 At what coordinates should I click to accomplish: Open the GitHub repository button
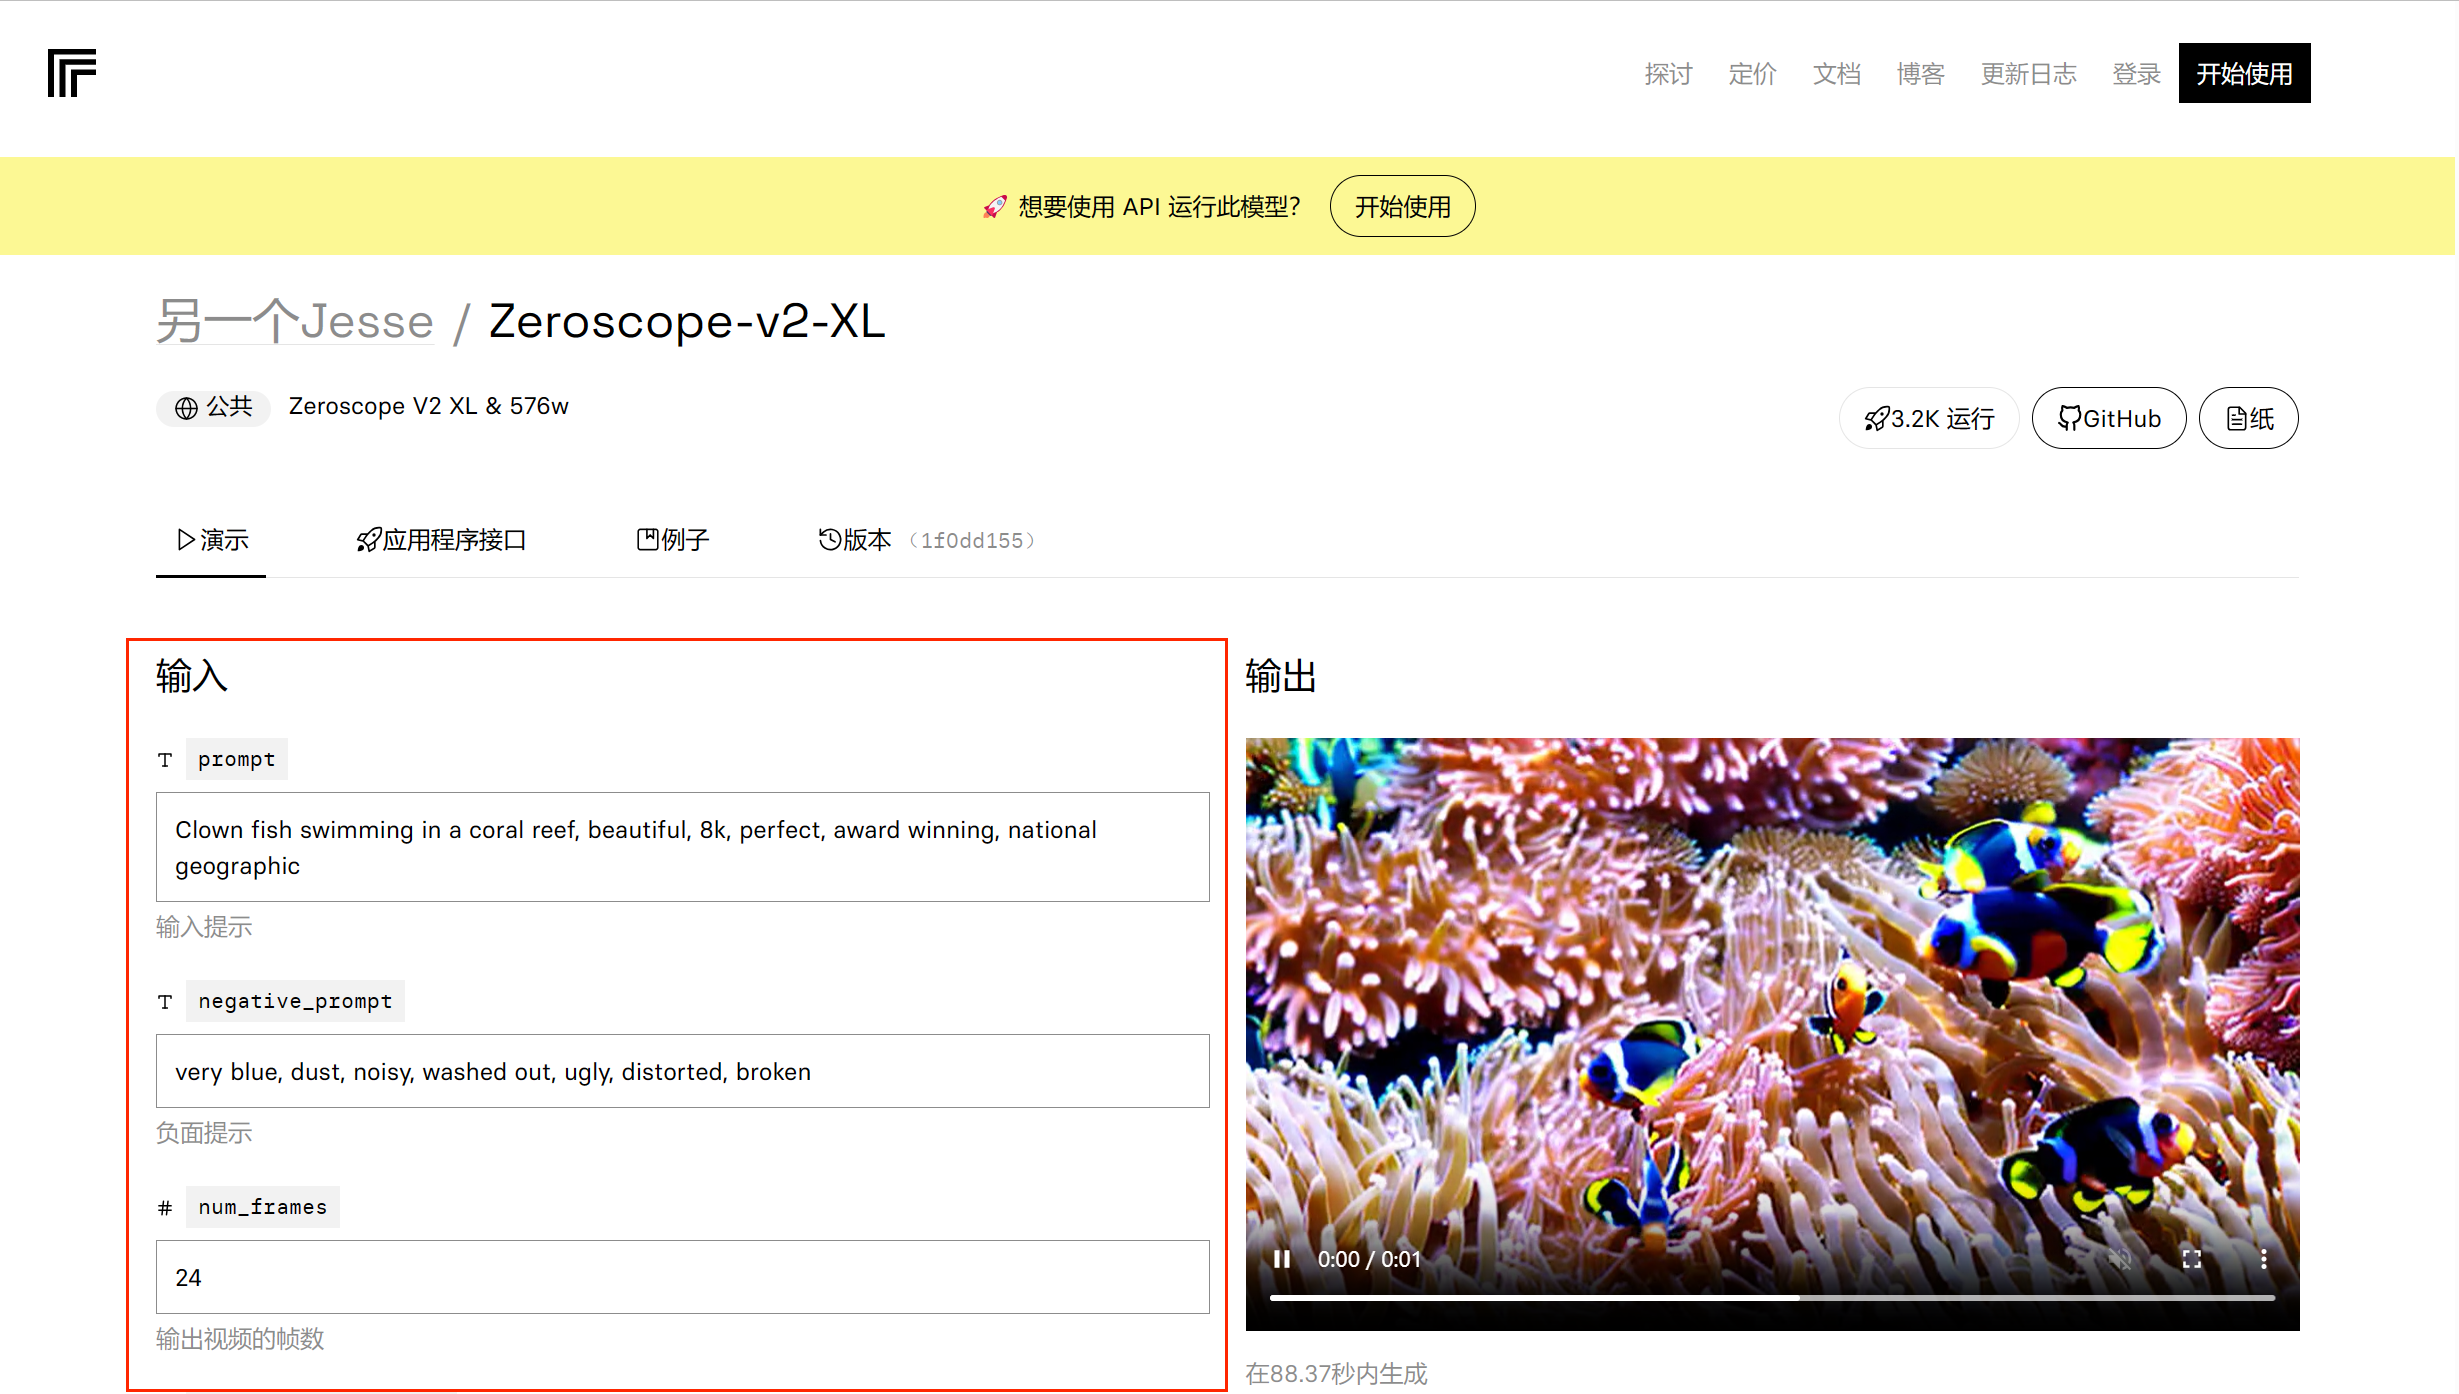(2108, 418)
